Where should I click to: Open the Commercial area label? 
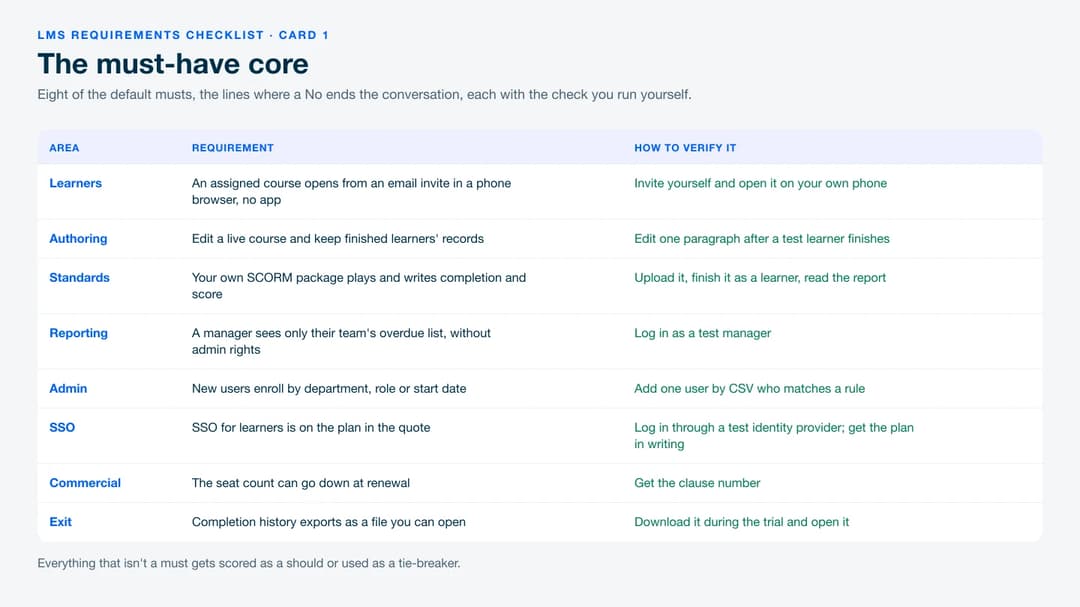coord(85,483)
